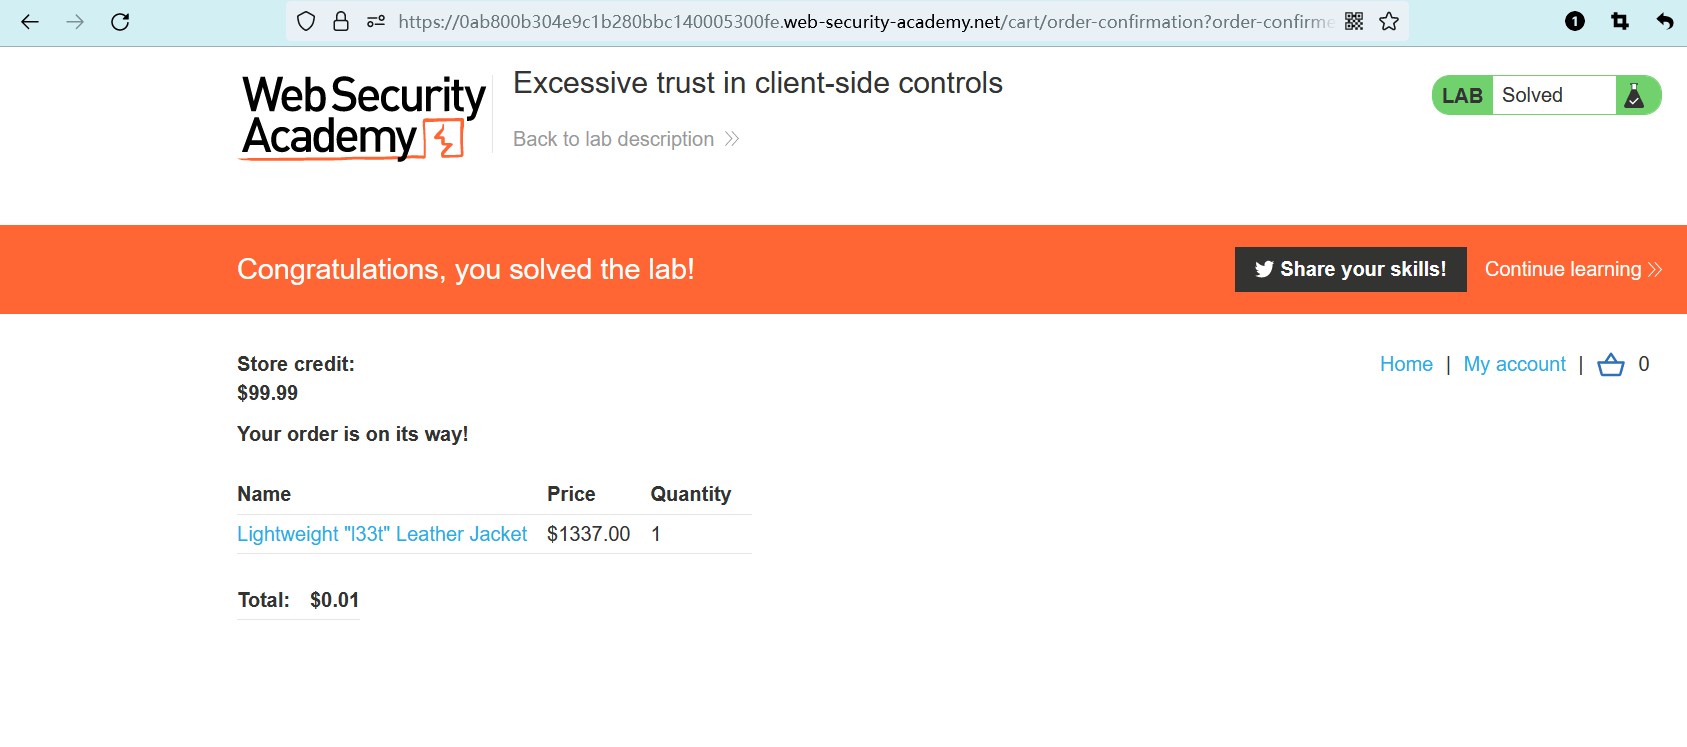
Task: Open the Lightweight "l33t" Leather Jacket link
Action: tap(382, 534)
